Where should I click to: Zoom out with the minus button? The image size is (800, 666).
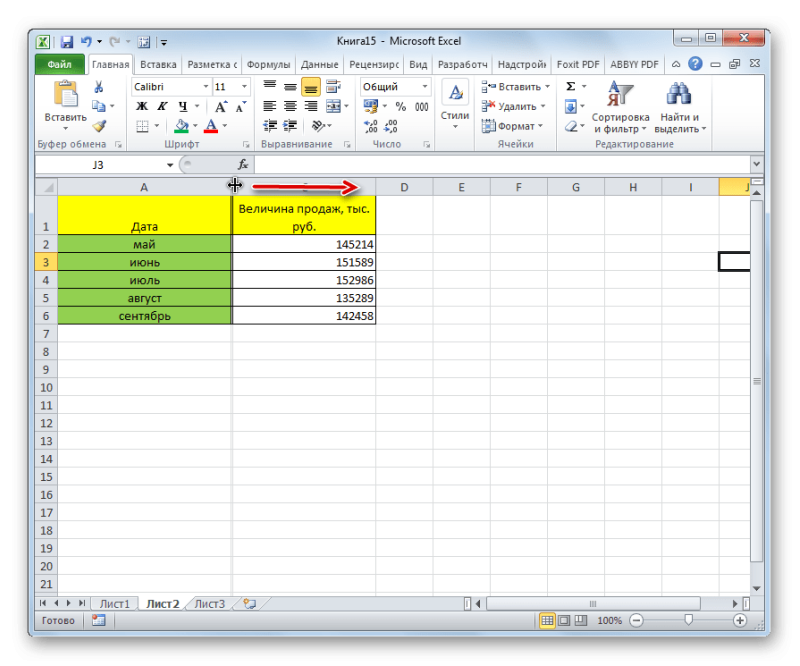click(x=636, y=621)
